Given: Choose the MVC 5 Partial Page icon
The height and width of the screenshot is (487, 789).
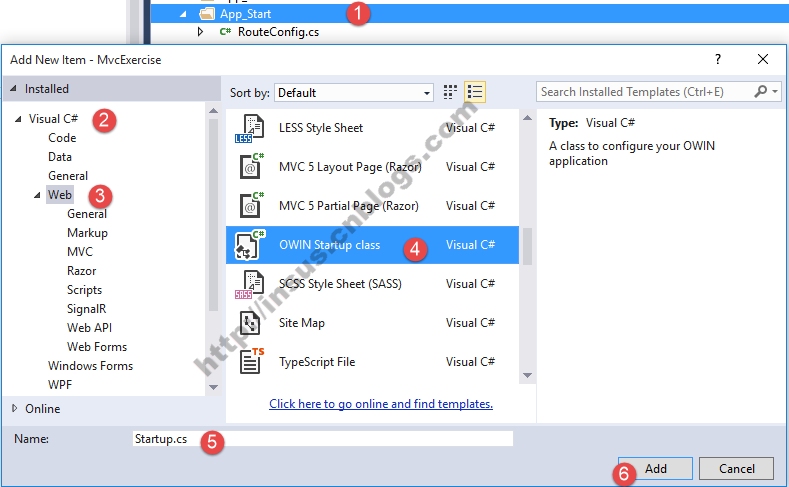Looking at the screenshot, I should point(249,206).
